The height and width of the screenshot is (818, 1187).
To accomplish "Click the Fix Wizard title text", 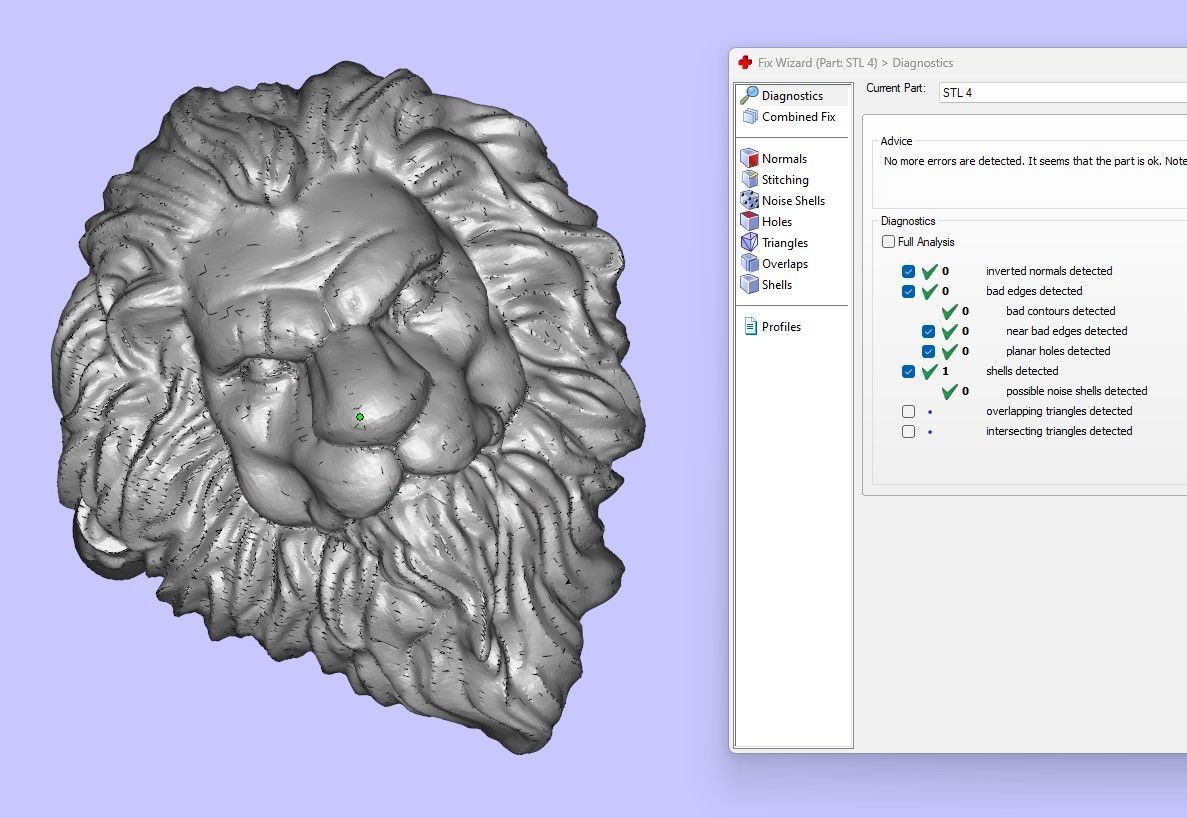I will pyautogui.click(x=855, y=63).
